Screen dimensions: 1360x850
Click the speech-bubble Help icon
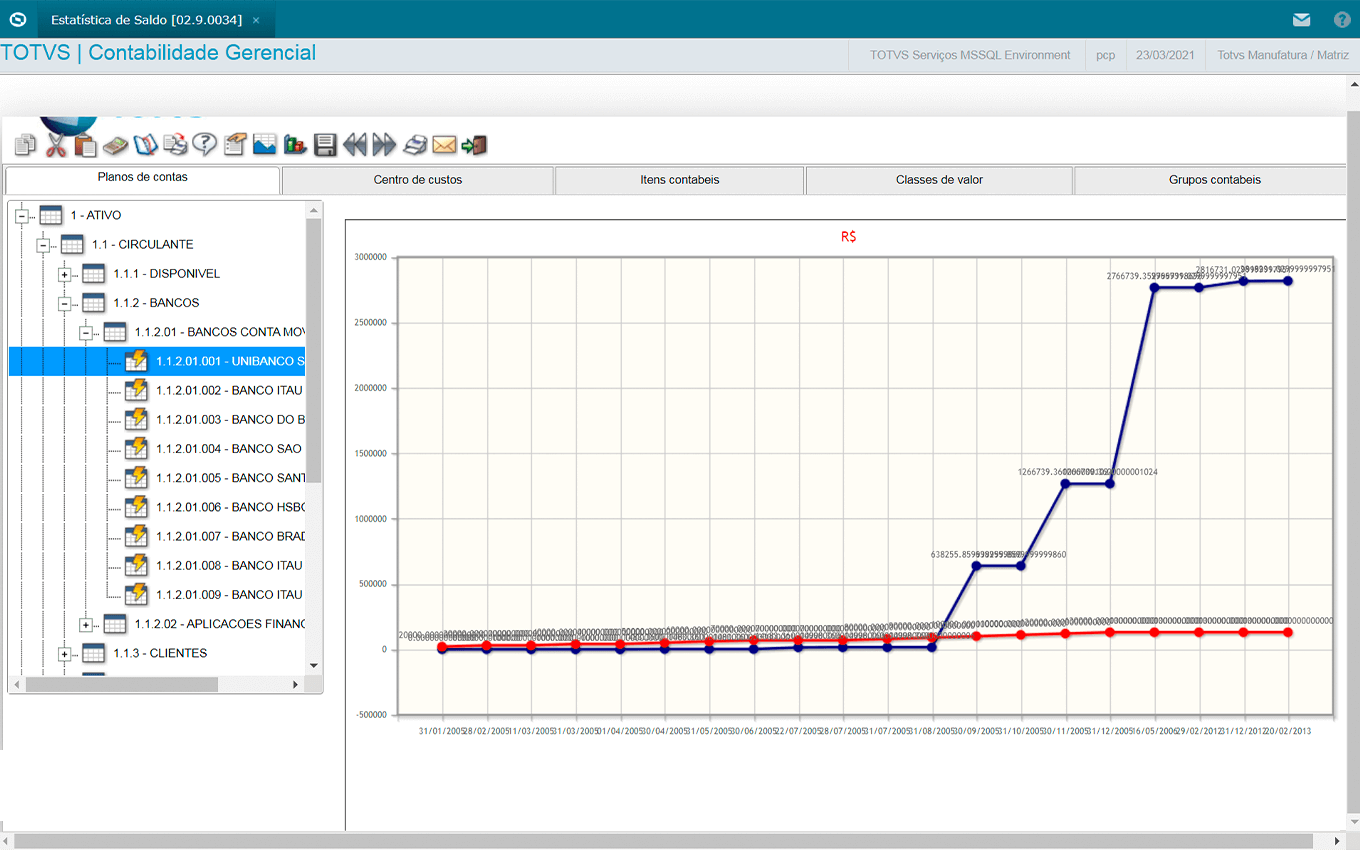pos(205,145)
